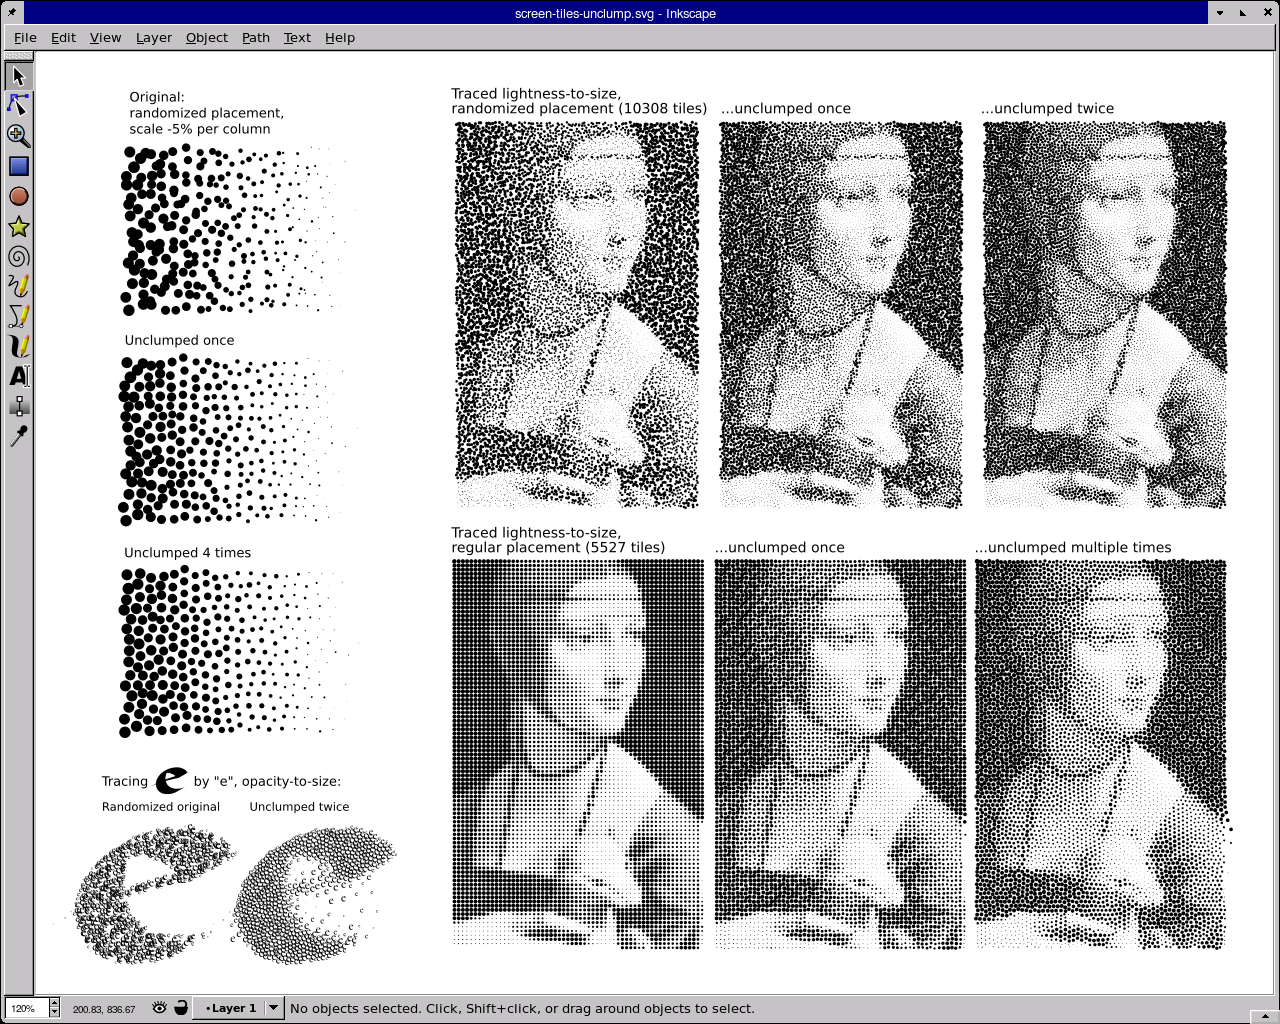This screenshot has width=1280, height=1024.
Task: Activate the Star polygon tool
Action: coord(18,227)
